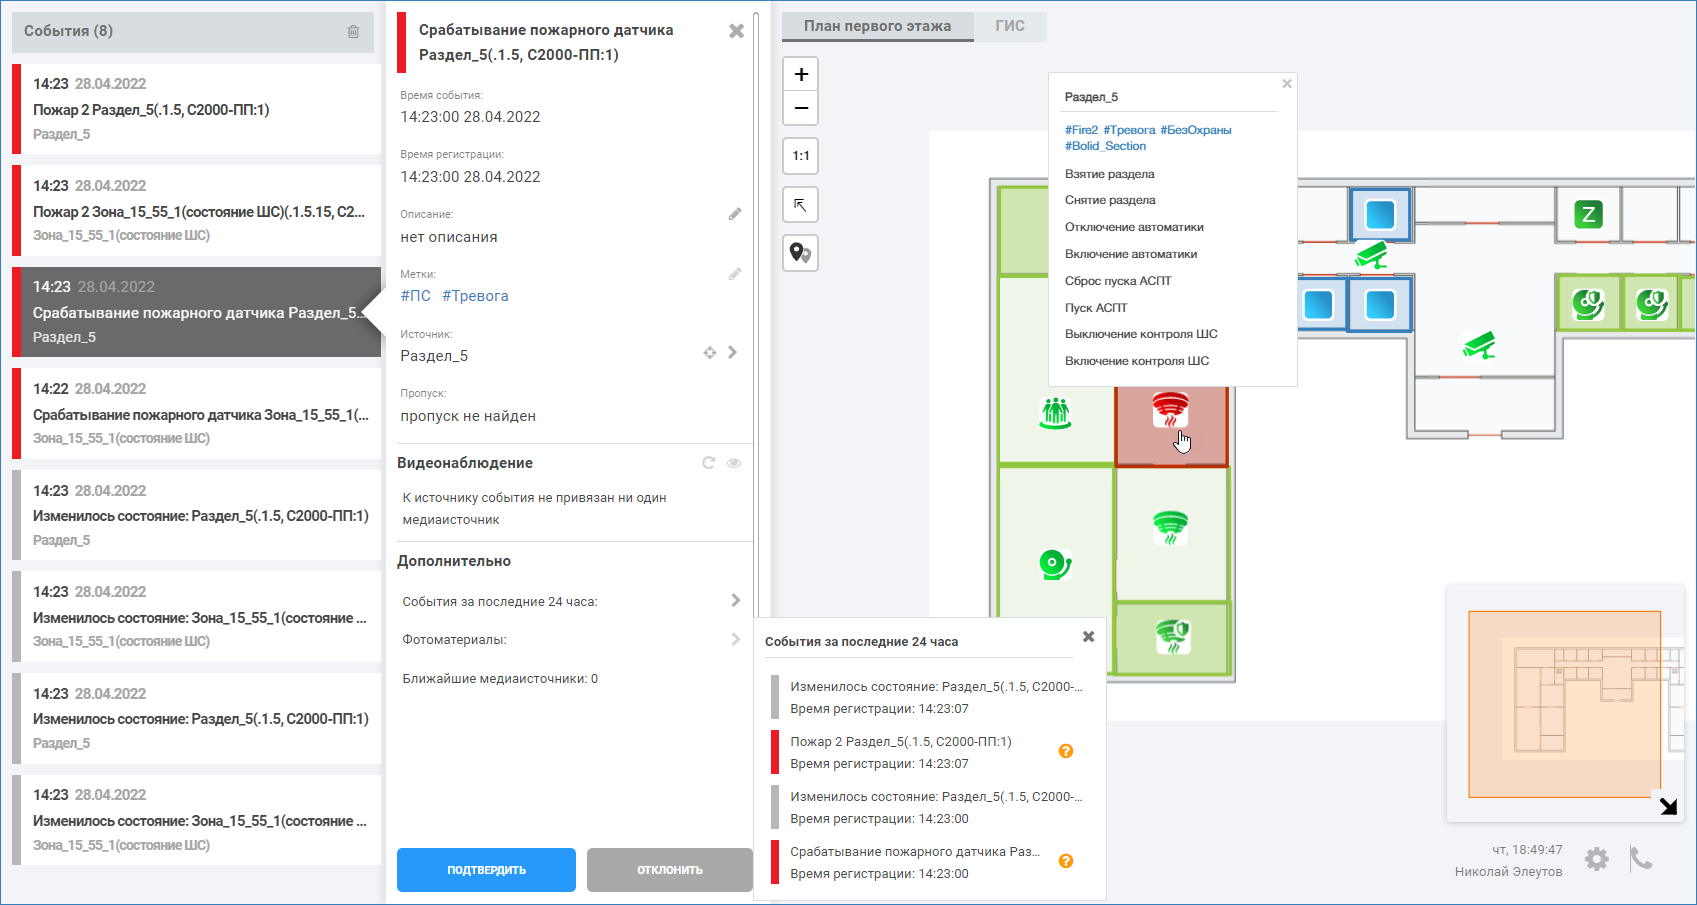The width and height of the screenshot is (1697, 905).
Task: Click the trash icon in Events header
Action: click(353, 32)
